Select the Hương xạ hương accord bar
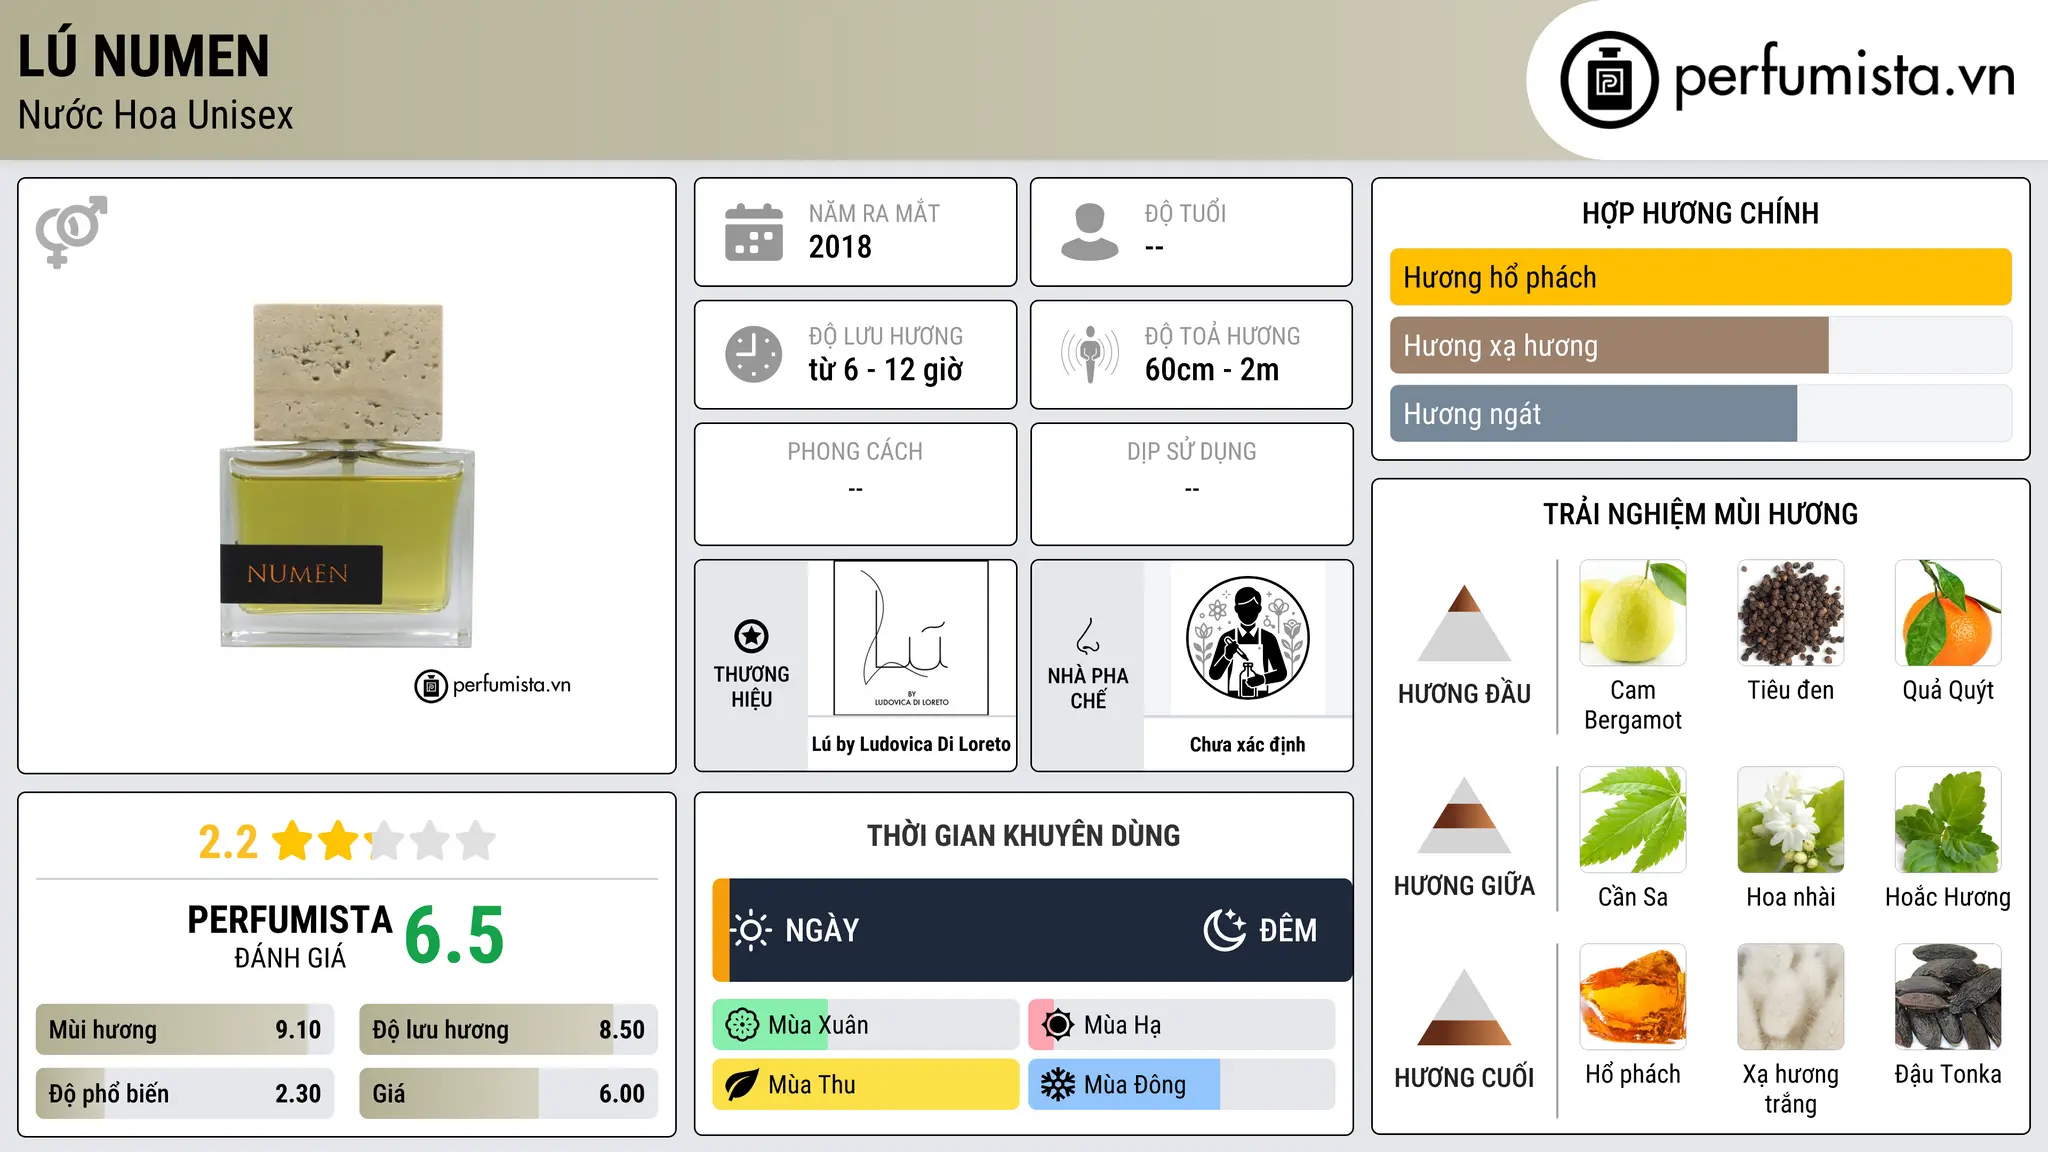Screen dimensions: 2048x1152 click(x=1701, y=346)
